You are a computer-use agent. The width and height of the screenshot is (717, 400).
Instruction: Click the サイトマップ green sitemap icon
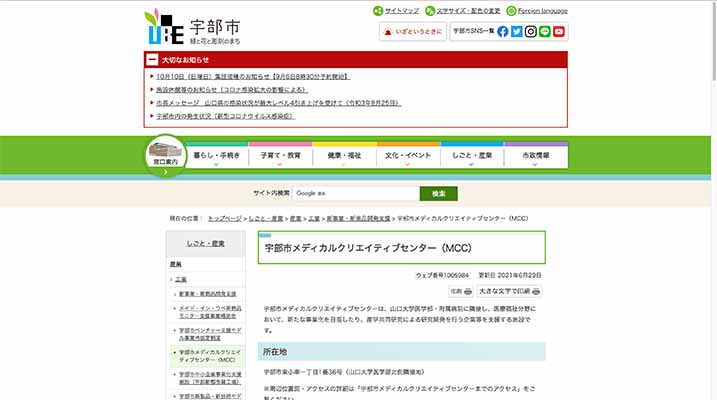click(378, 11)
